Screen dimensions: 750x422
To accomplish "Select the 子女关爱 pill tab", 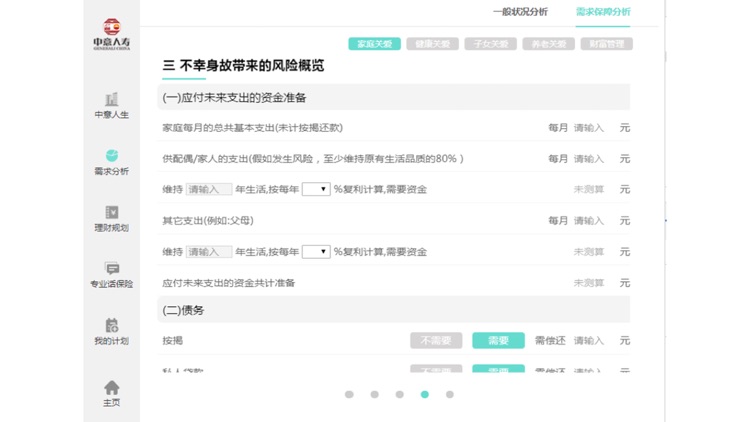I will tap(490, 44).
